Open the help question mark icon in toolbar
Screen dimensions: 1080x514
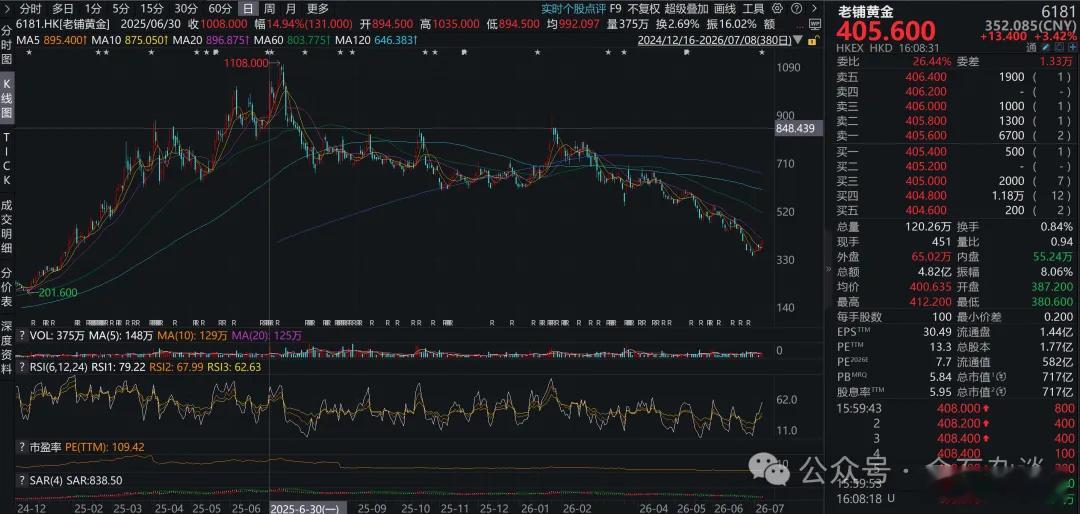pyautogui.click(x=796, y=8)
